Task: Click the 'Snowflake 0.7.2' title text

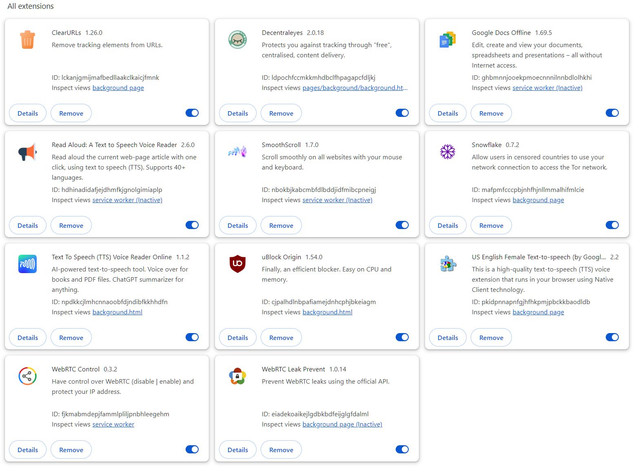Action: [495, 145]
